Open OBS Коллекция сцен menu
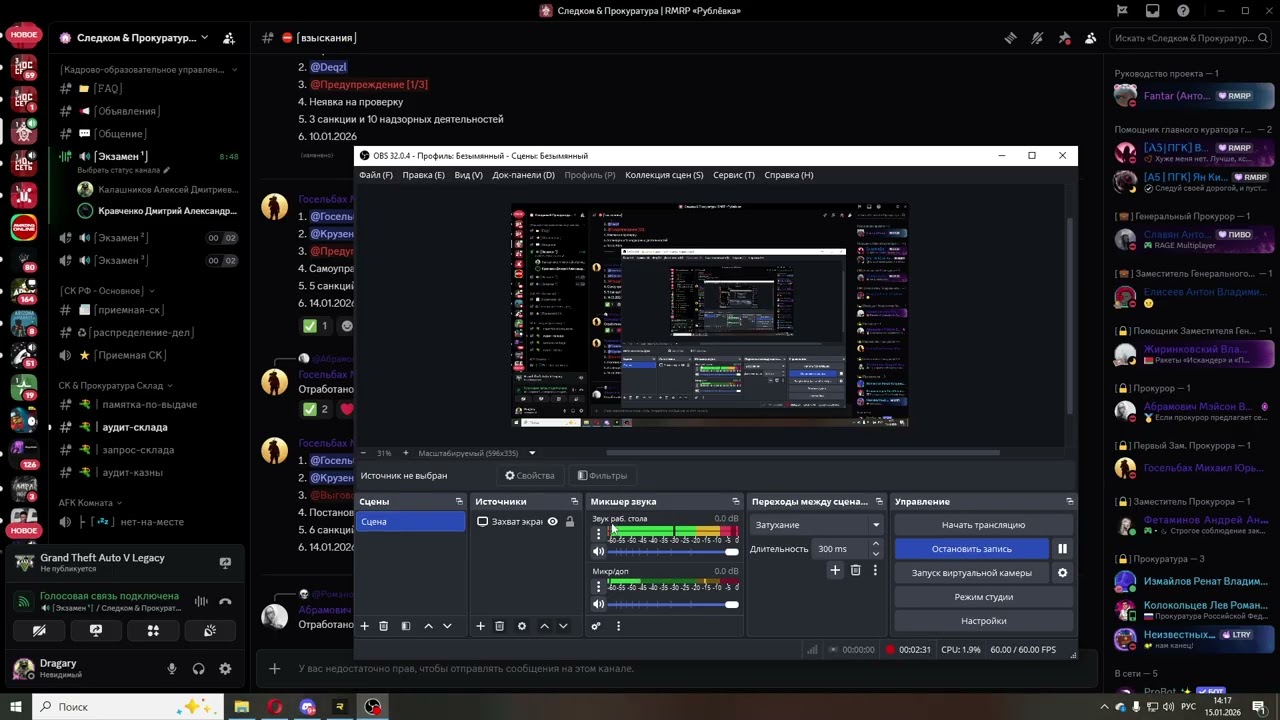1280x720 pixels. click(x=664, y=175)
